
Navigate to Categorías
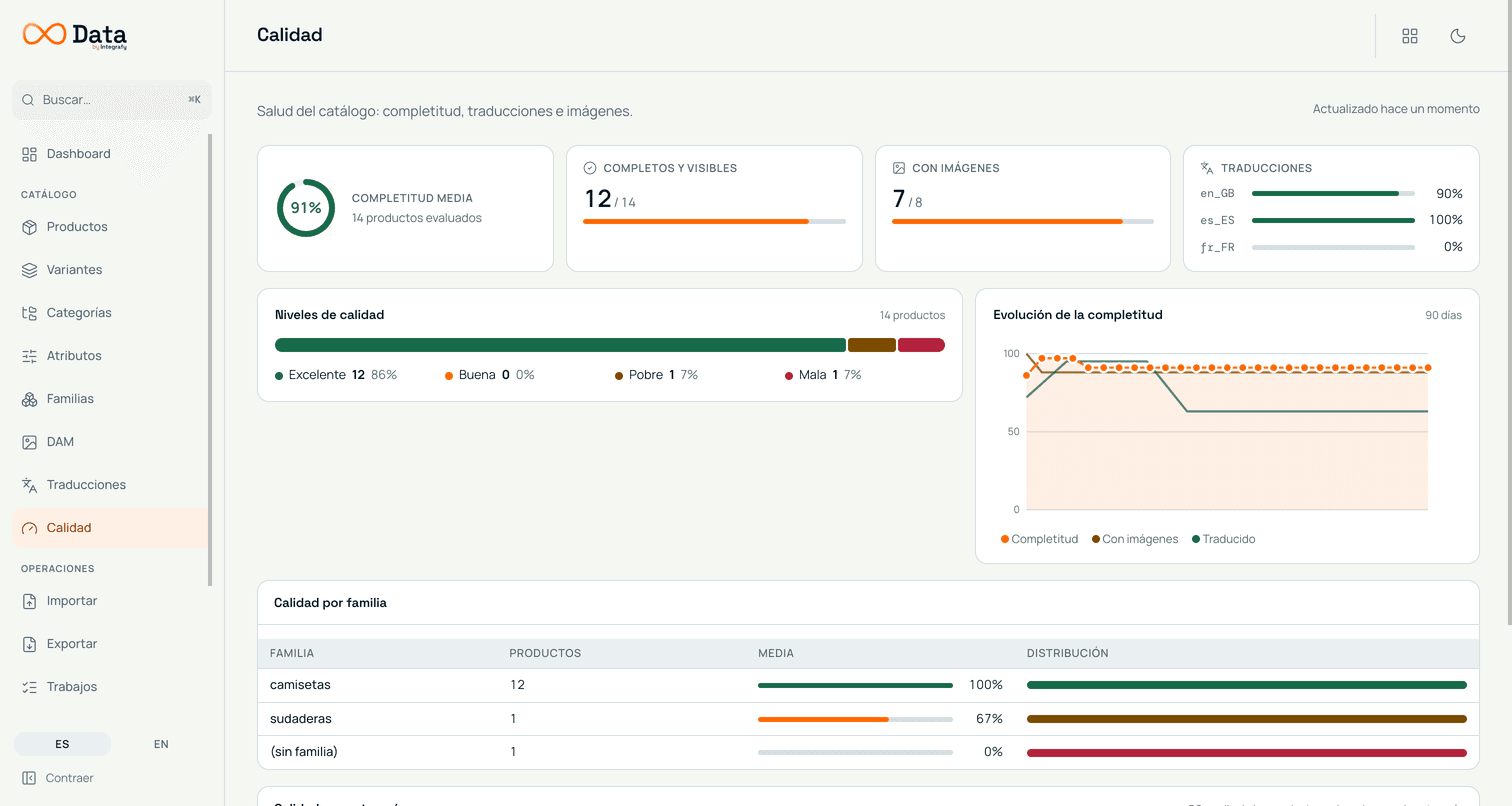point(110,313)
